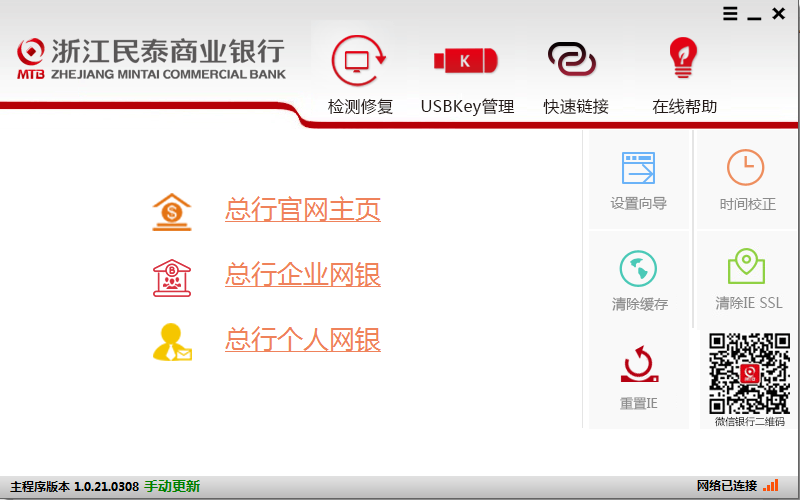Click the 主程序版本 1.0.21.0308 text
Viewport: 800px width, 500px height.
pos(74,486)
